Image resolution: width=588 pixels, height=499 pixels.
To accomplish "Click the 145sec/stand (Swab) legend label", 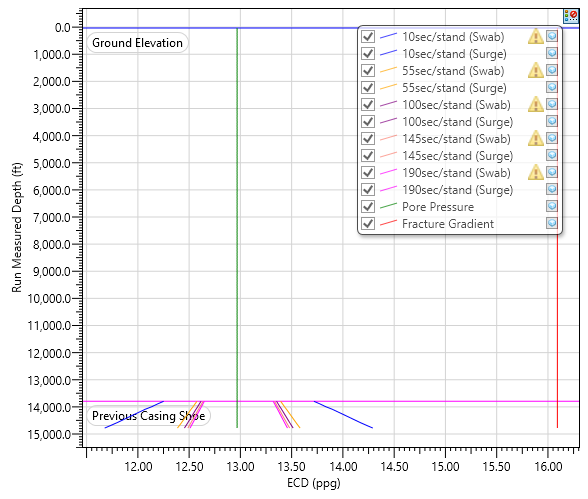I will pos(456,139).
